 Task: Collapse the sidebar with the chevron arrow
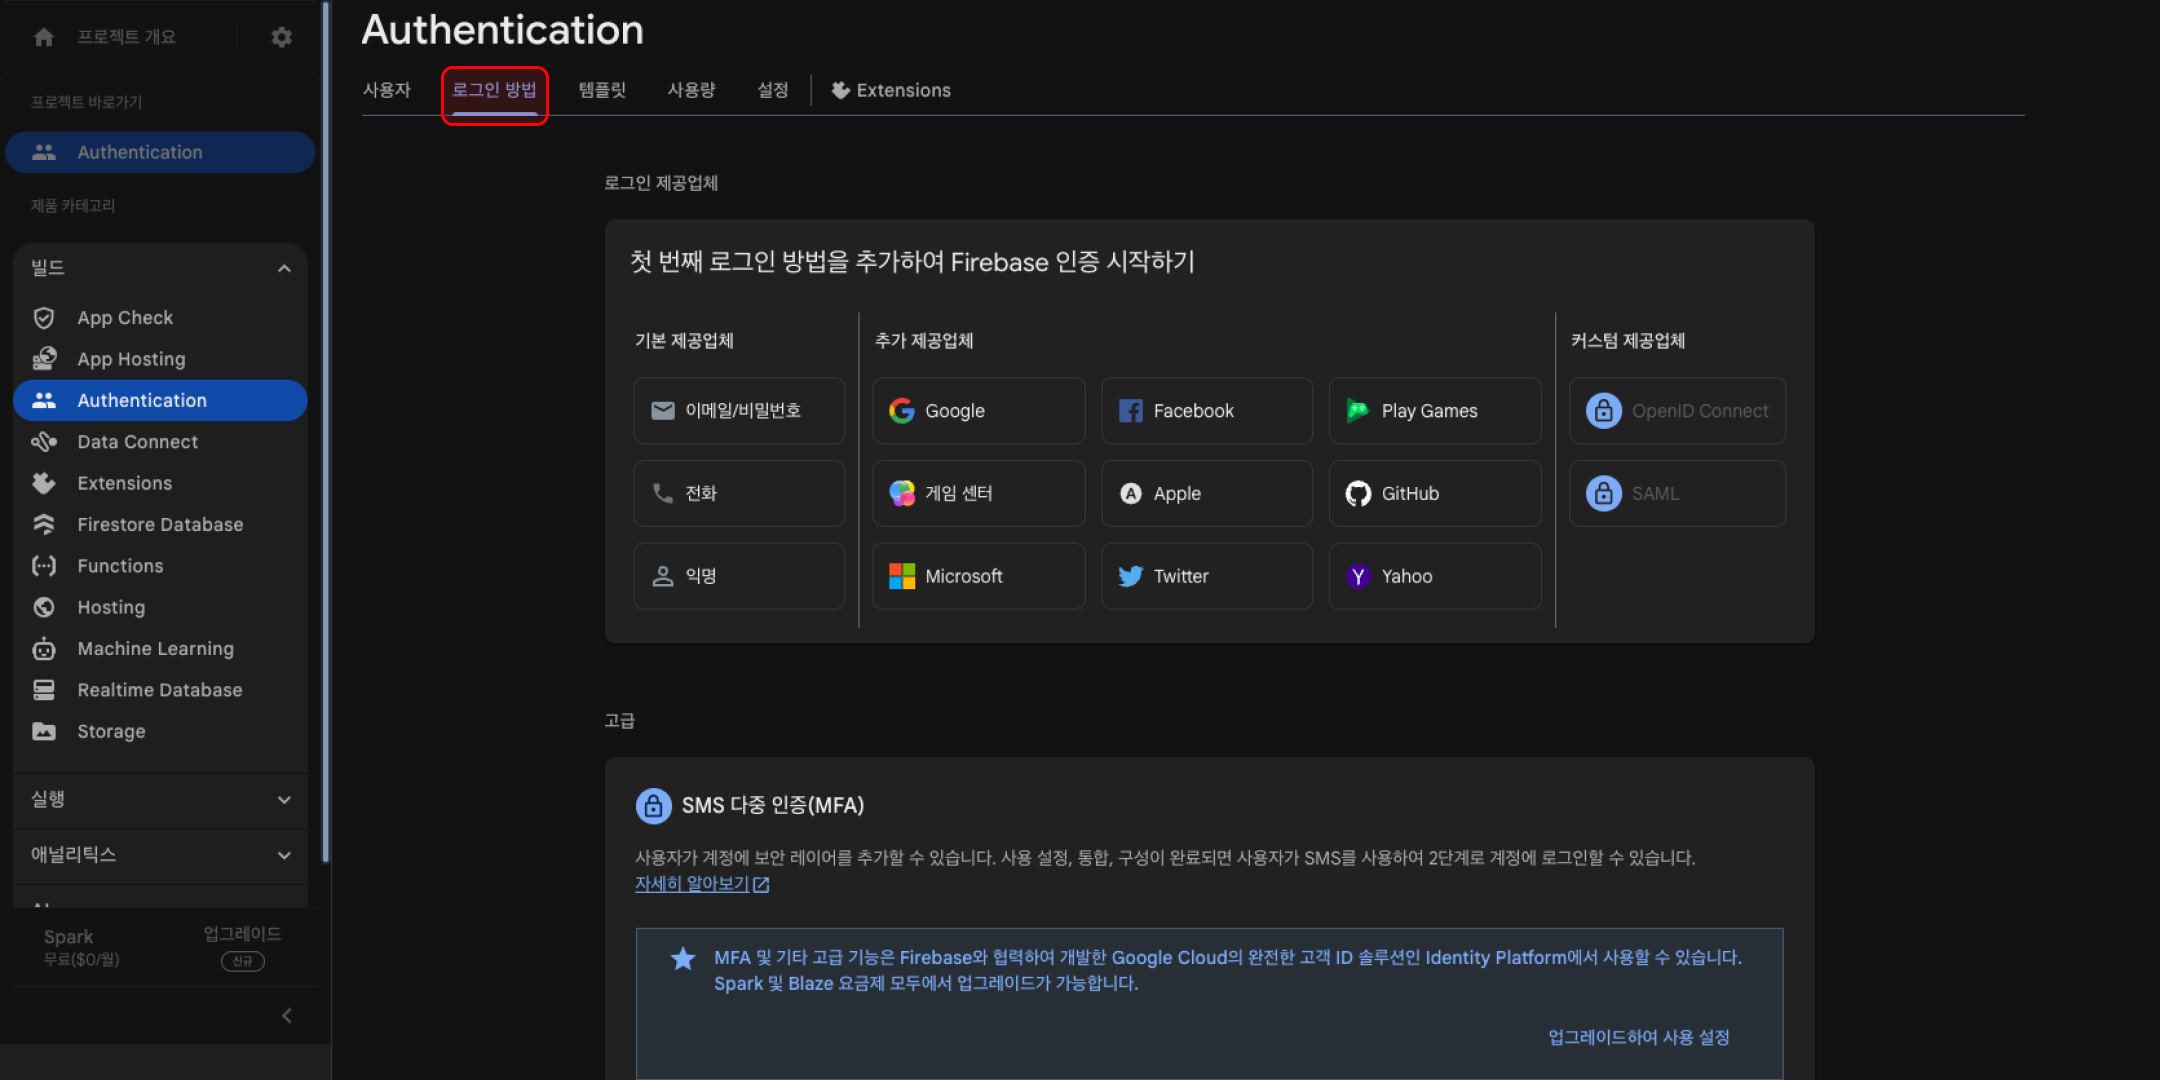[287, 1016]
